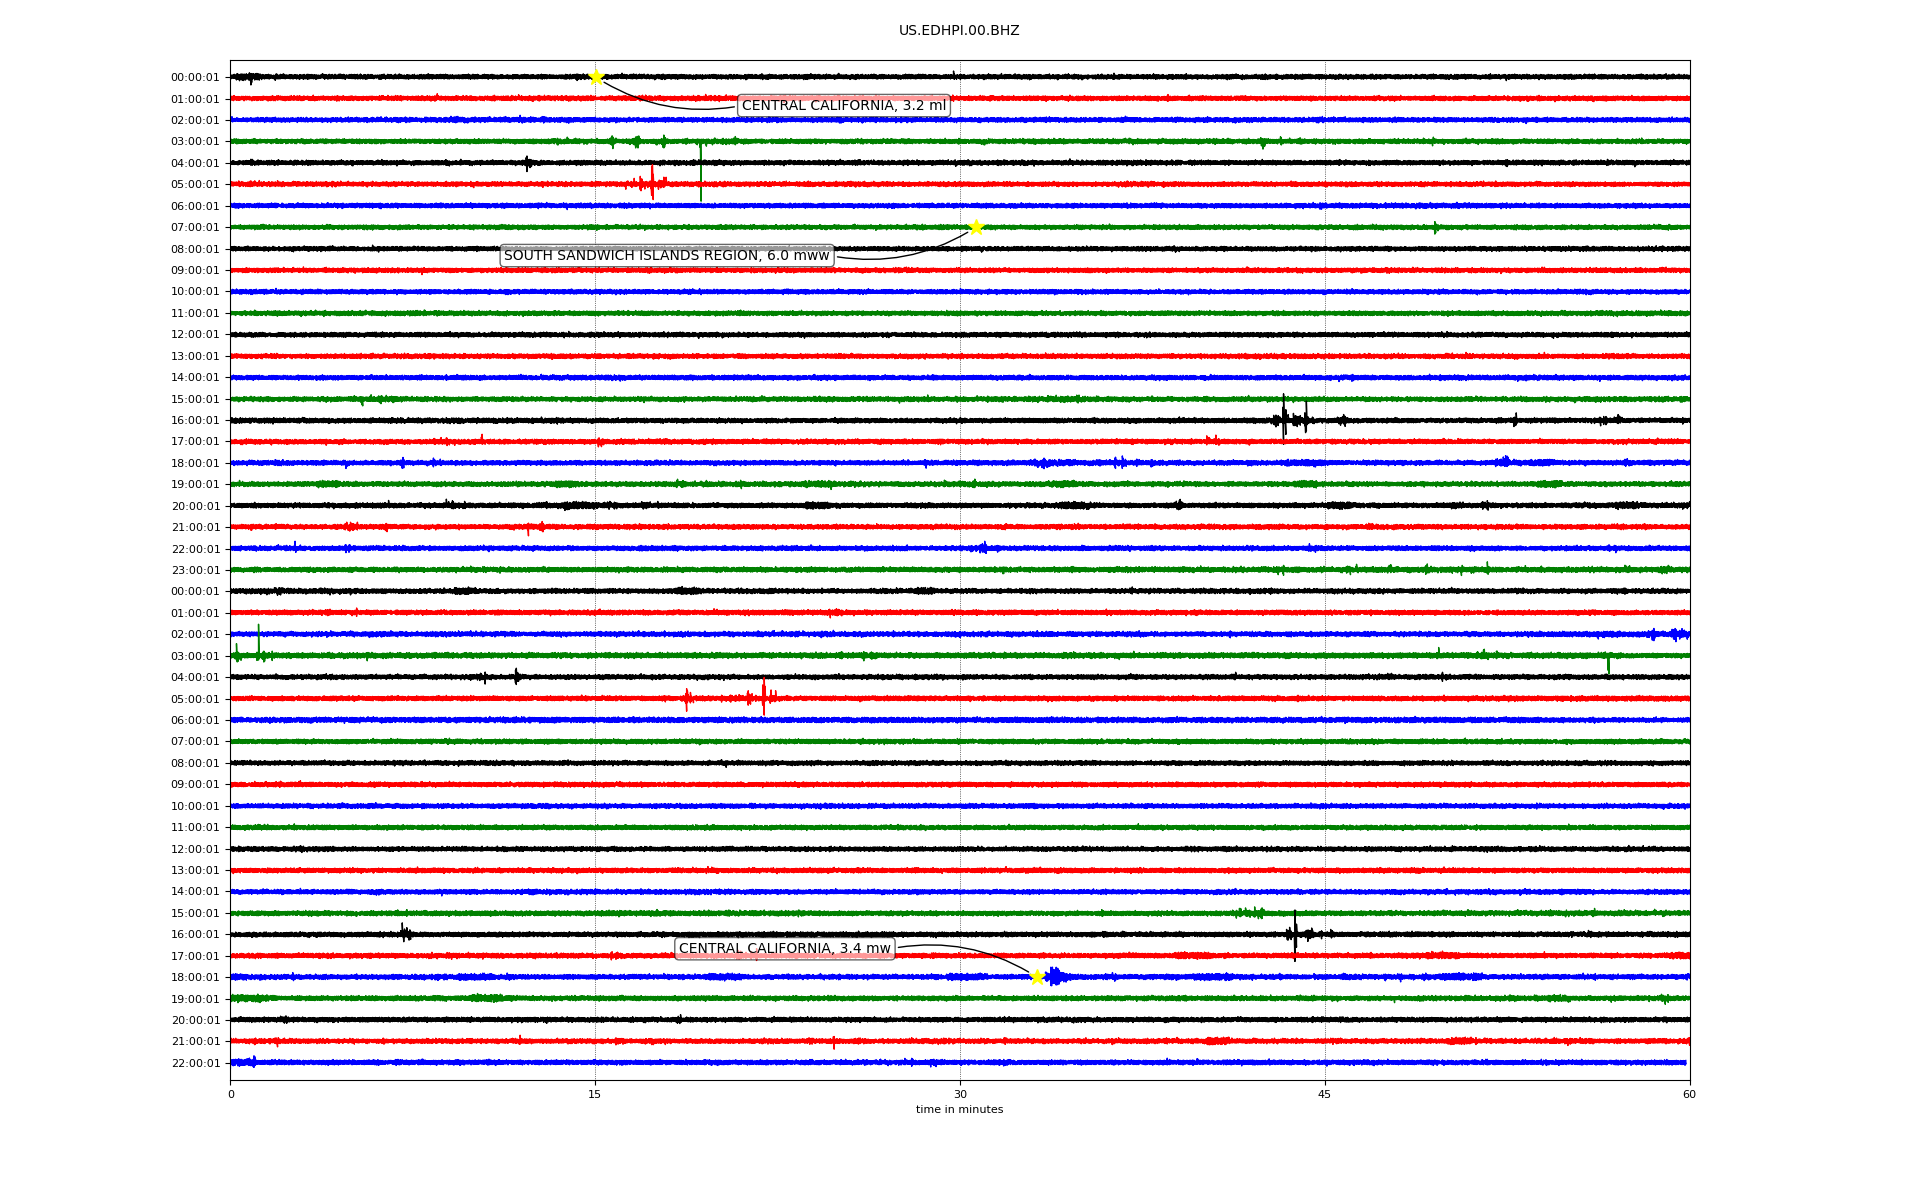Click the green vertical spike below the 03:00:01 trace
Image resolution: width=1920 pixels, height=1200 pixels.
click(701, 170)
